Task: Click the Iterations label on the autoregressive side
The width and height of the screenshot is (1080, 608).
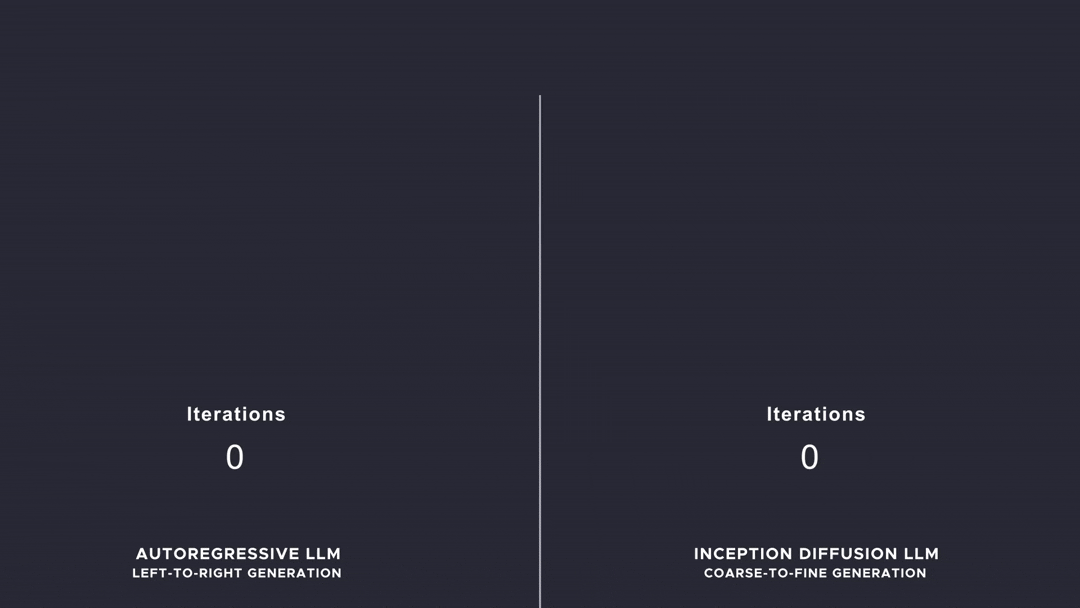Action: 236,414
